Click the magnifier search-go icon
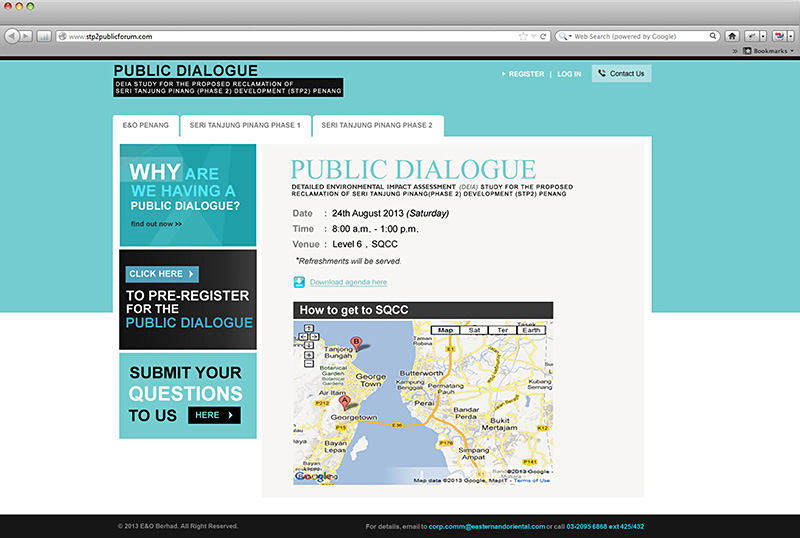The width and height of the screenshot is (800, 538). point(713,36)
